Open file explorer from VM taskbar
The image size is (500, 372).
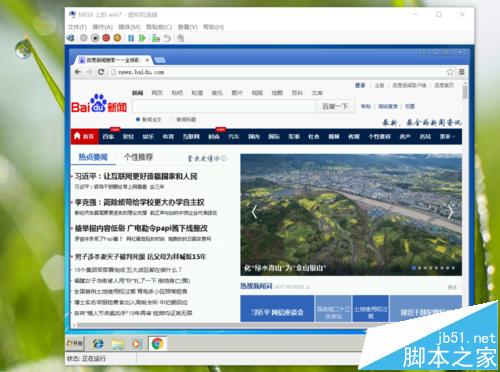pyautogui.click(x=117, y=343)
